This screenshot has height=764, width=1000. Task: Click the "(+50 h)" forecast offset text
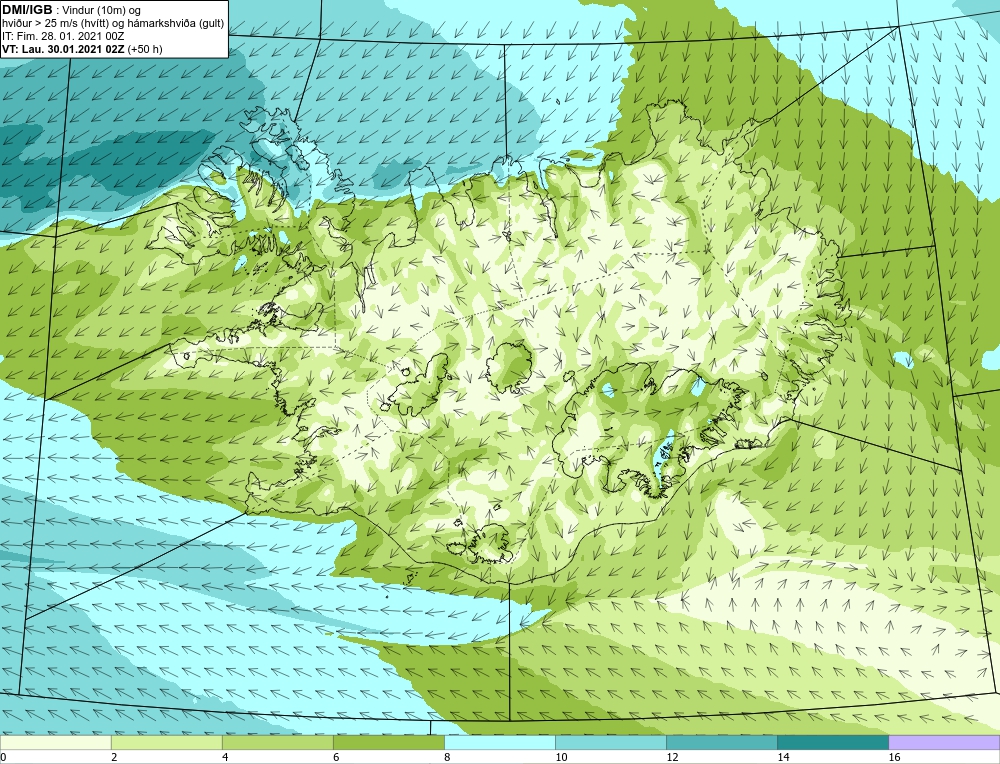[145, 49]
